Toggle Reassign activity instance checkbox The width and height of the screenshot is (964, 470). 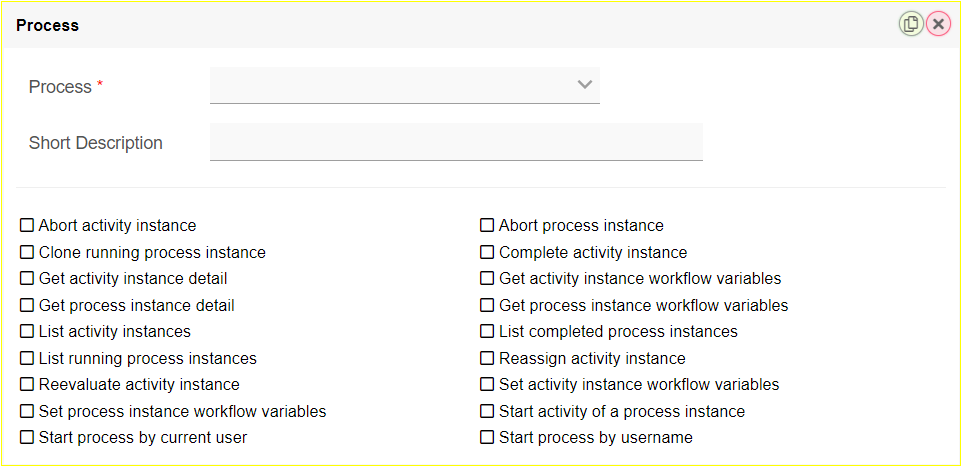pos(487,359)
